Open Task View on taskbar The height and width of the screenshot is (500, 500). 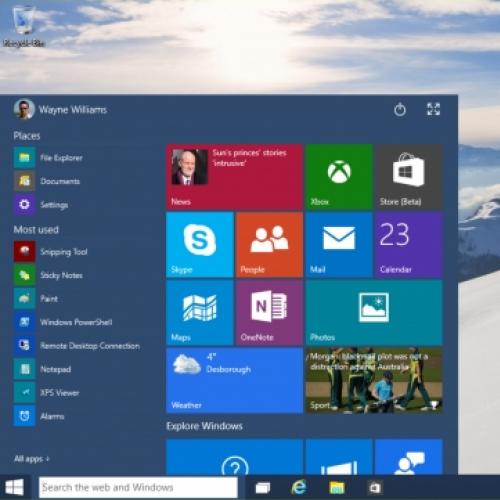click(x=263, y=488)
